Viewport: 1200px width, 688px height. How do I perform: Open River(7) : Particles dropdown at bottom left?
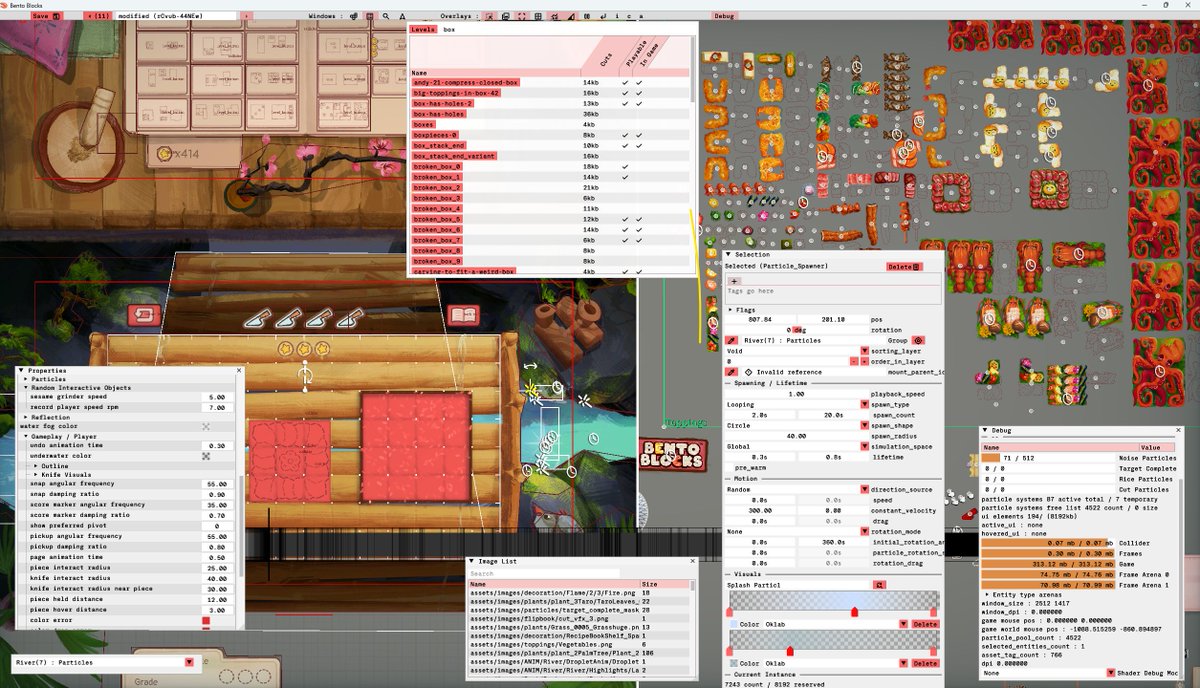point(188,662)
